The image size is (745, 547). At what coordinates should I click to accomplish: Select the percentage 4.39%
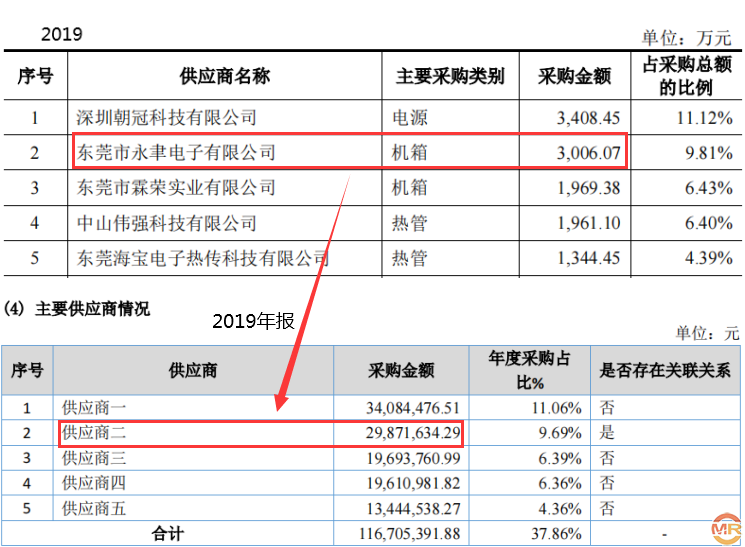708,258
